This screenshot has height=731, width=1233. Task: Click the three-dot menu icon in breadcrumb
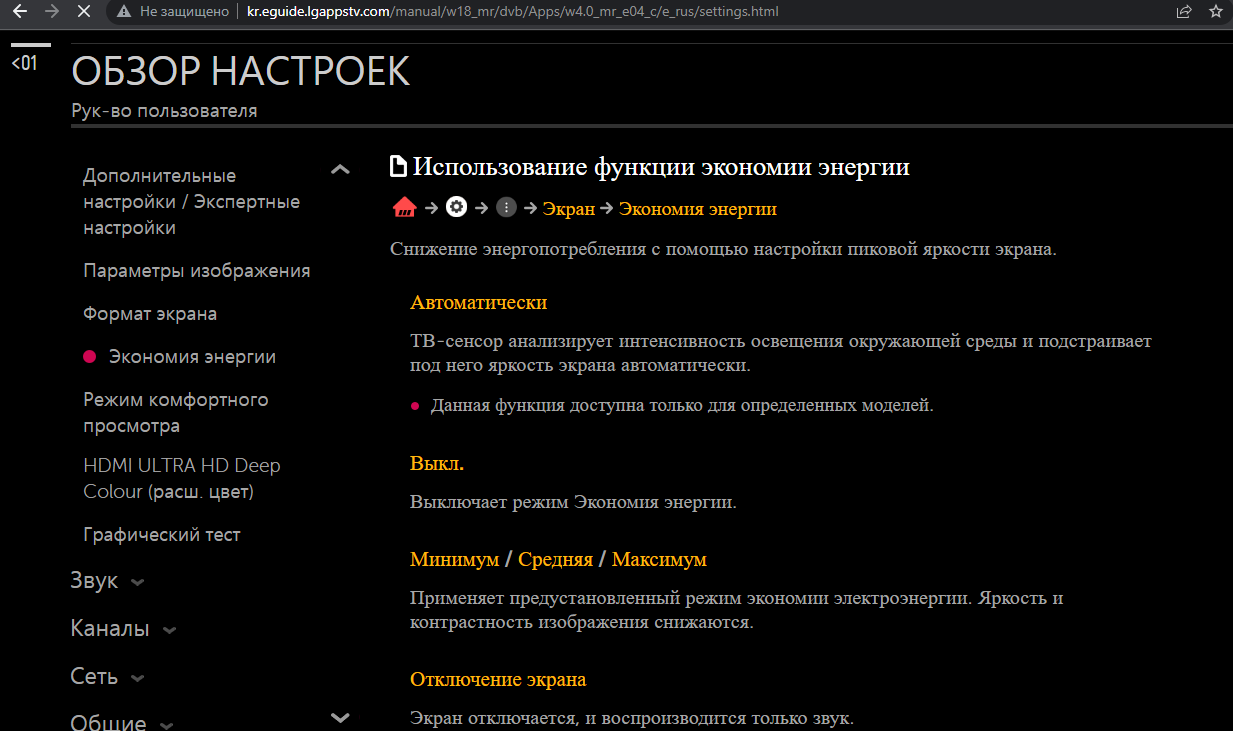506,208
